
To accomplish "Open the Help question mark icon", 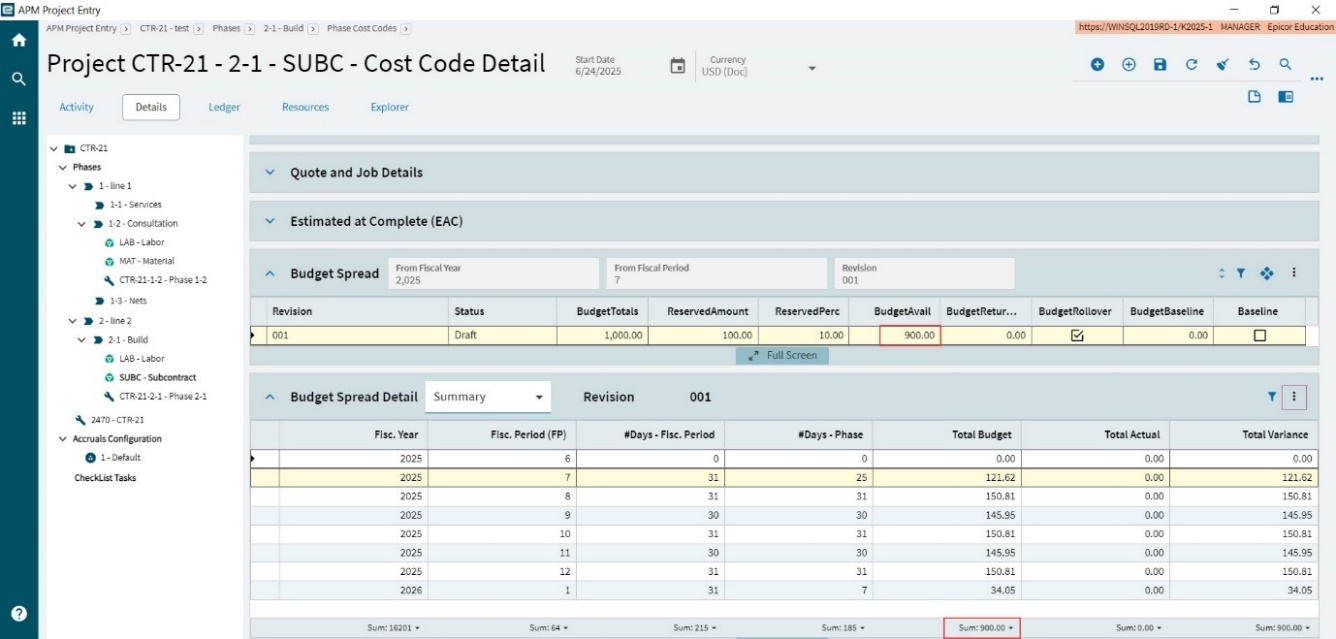I will [x=18, y=614].
